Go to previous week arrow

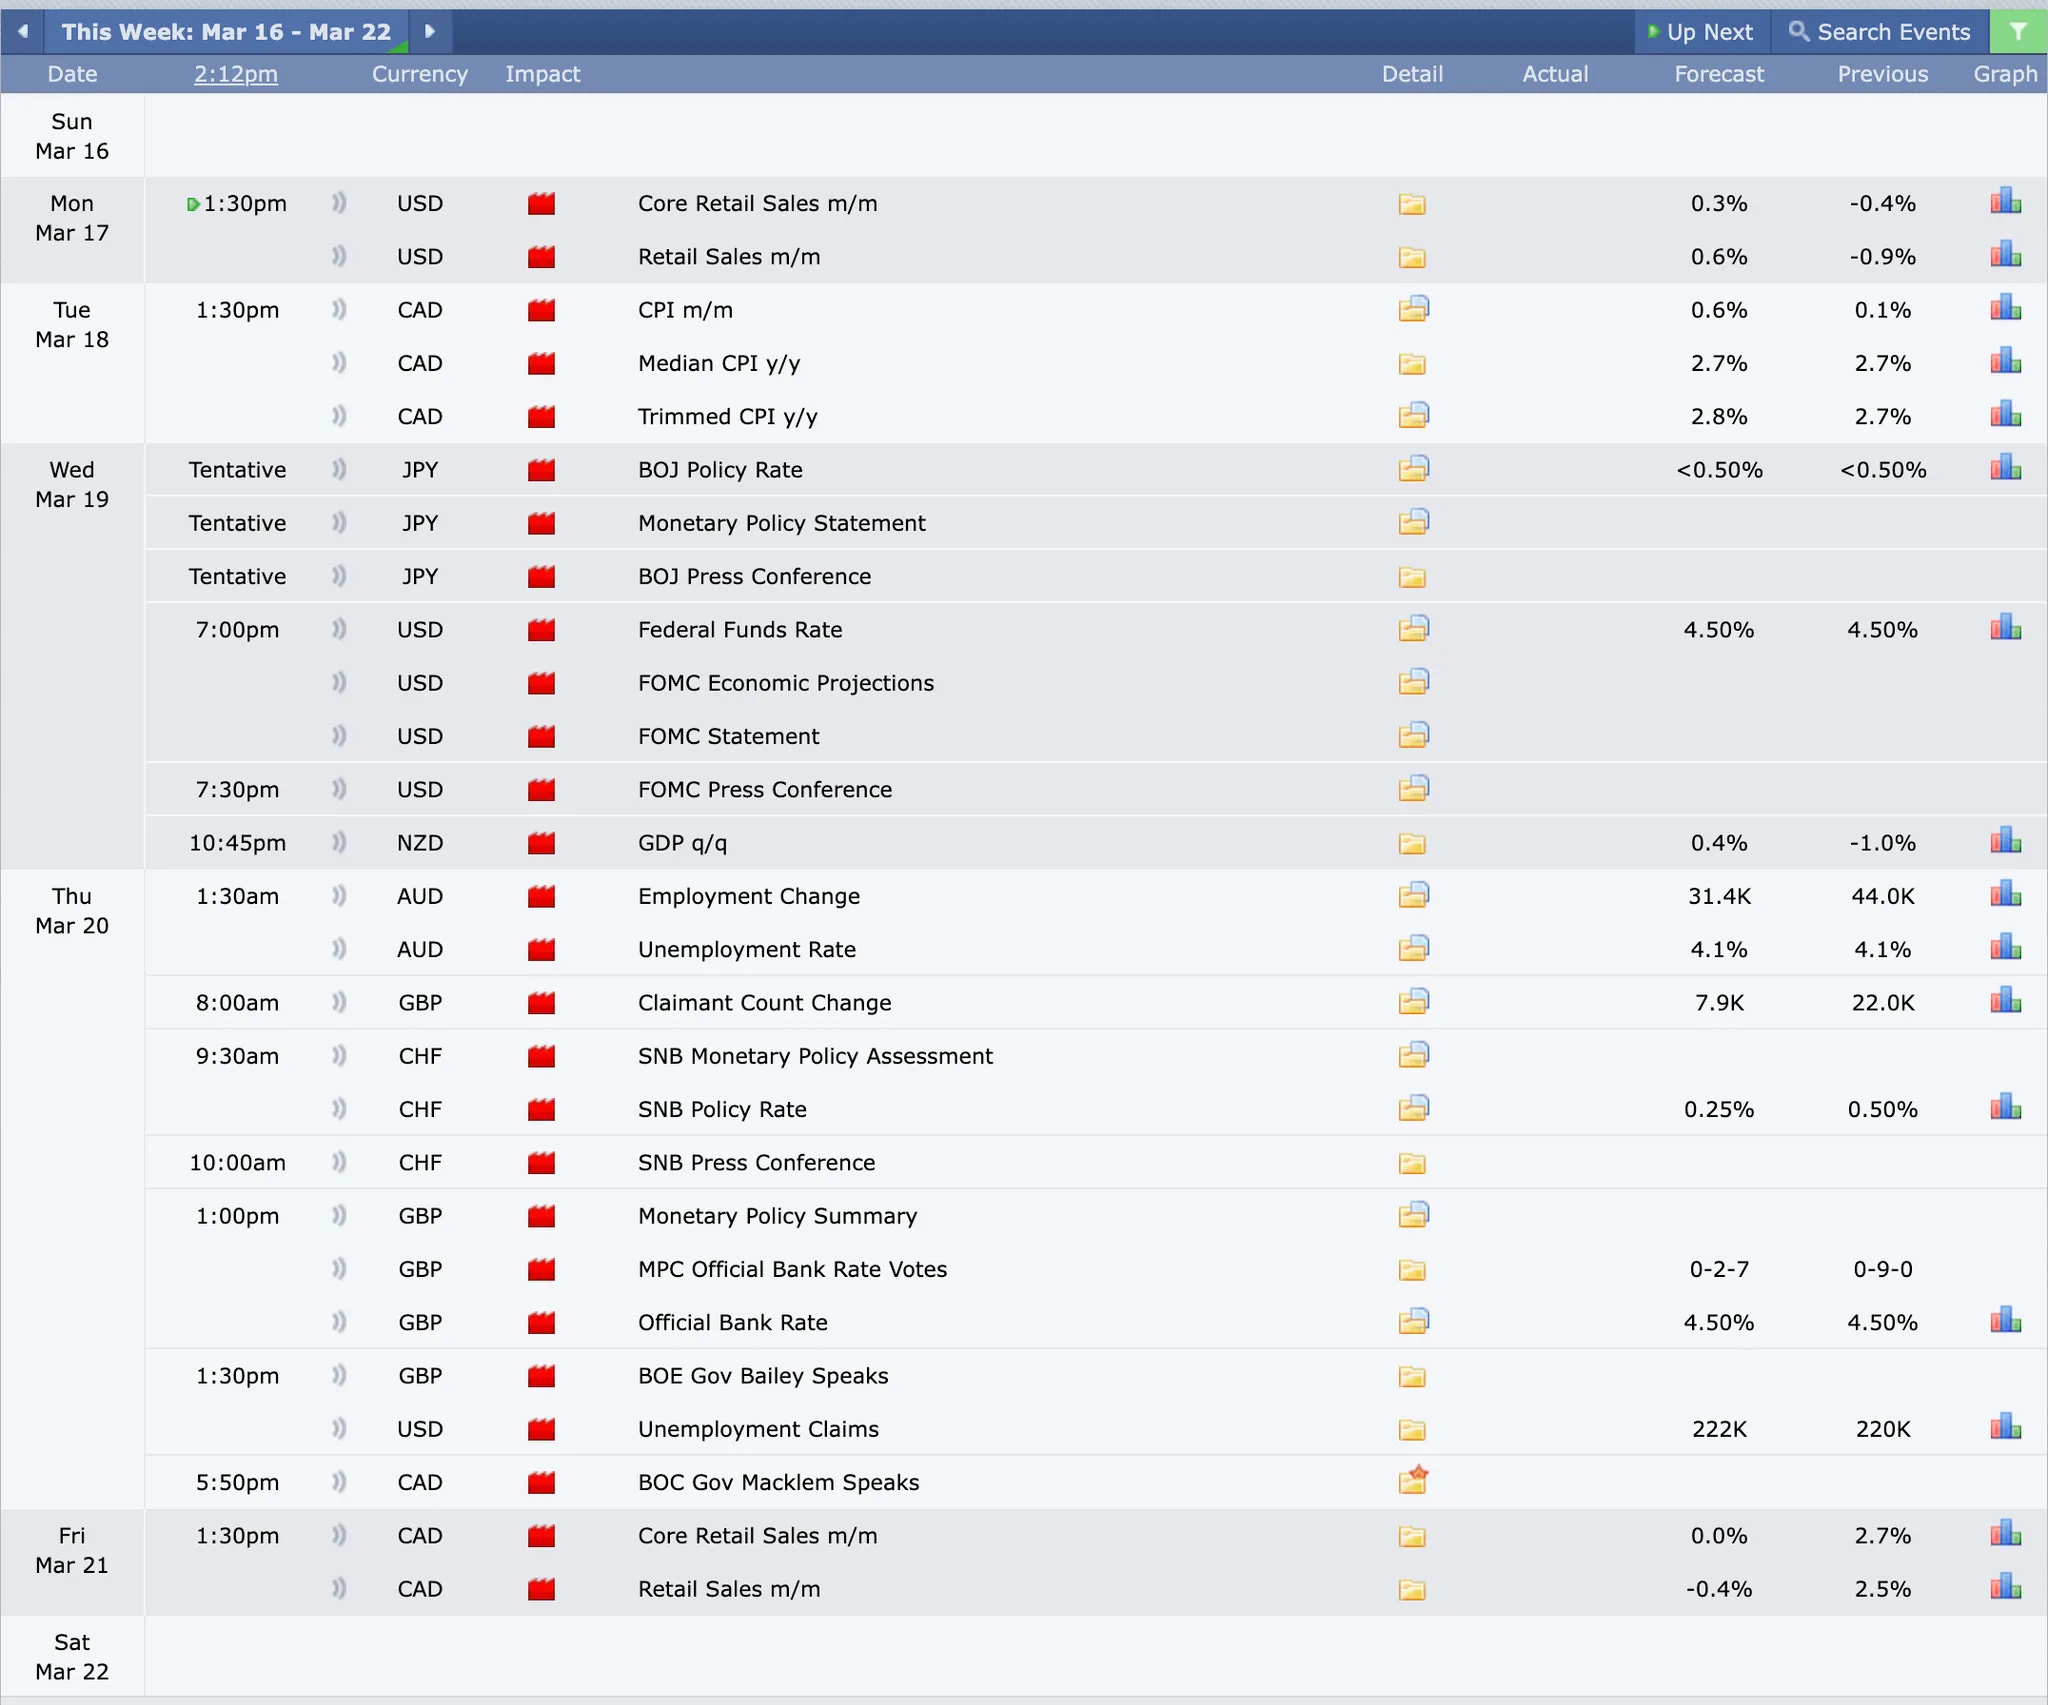point(22,32)
